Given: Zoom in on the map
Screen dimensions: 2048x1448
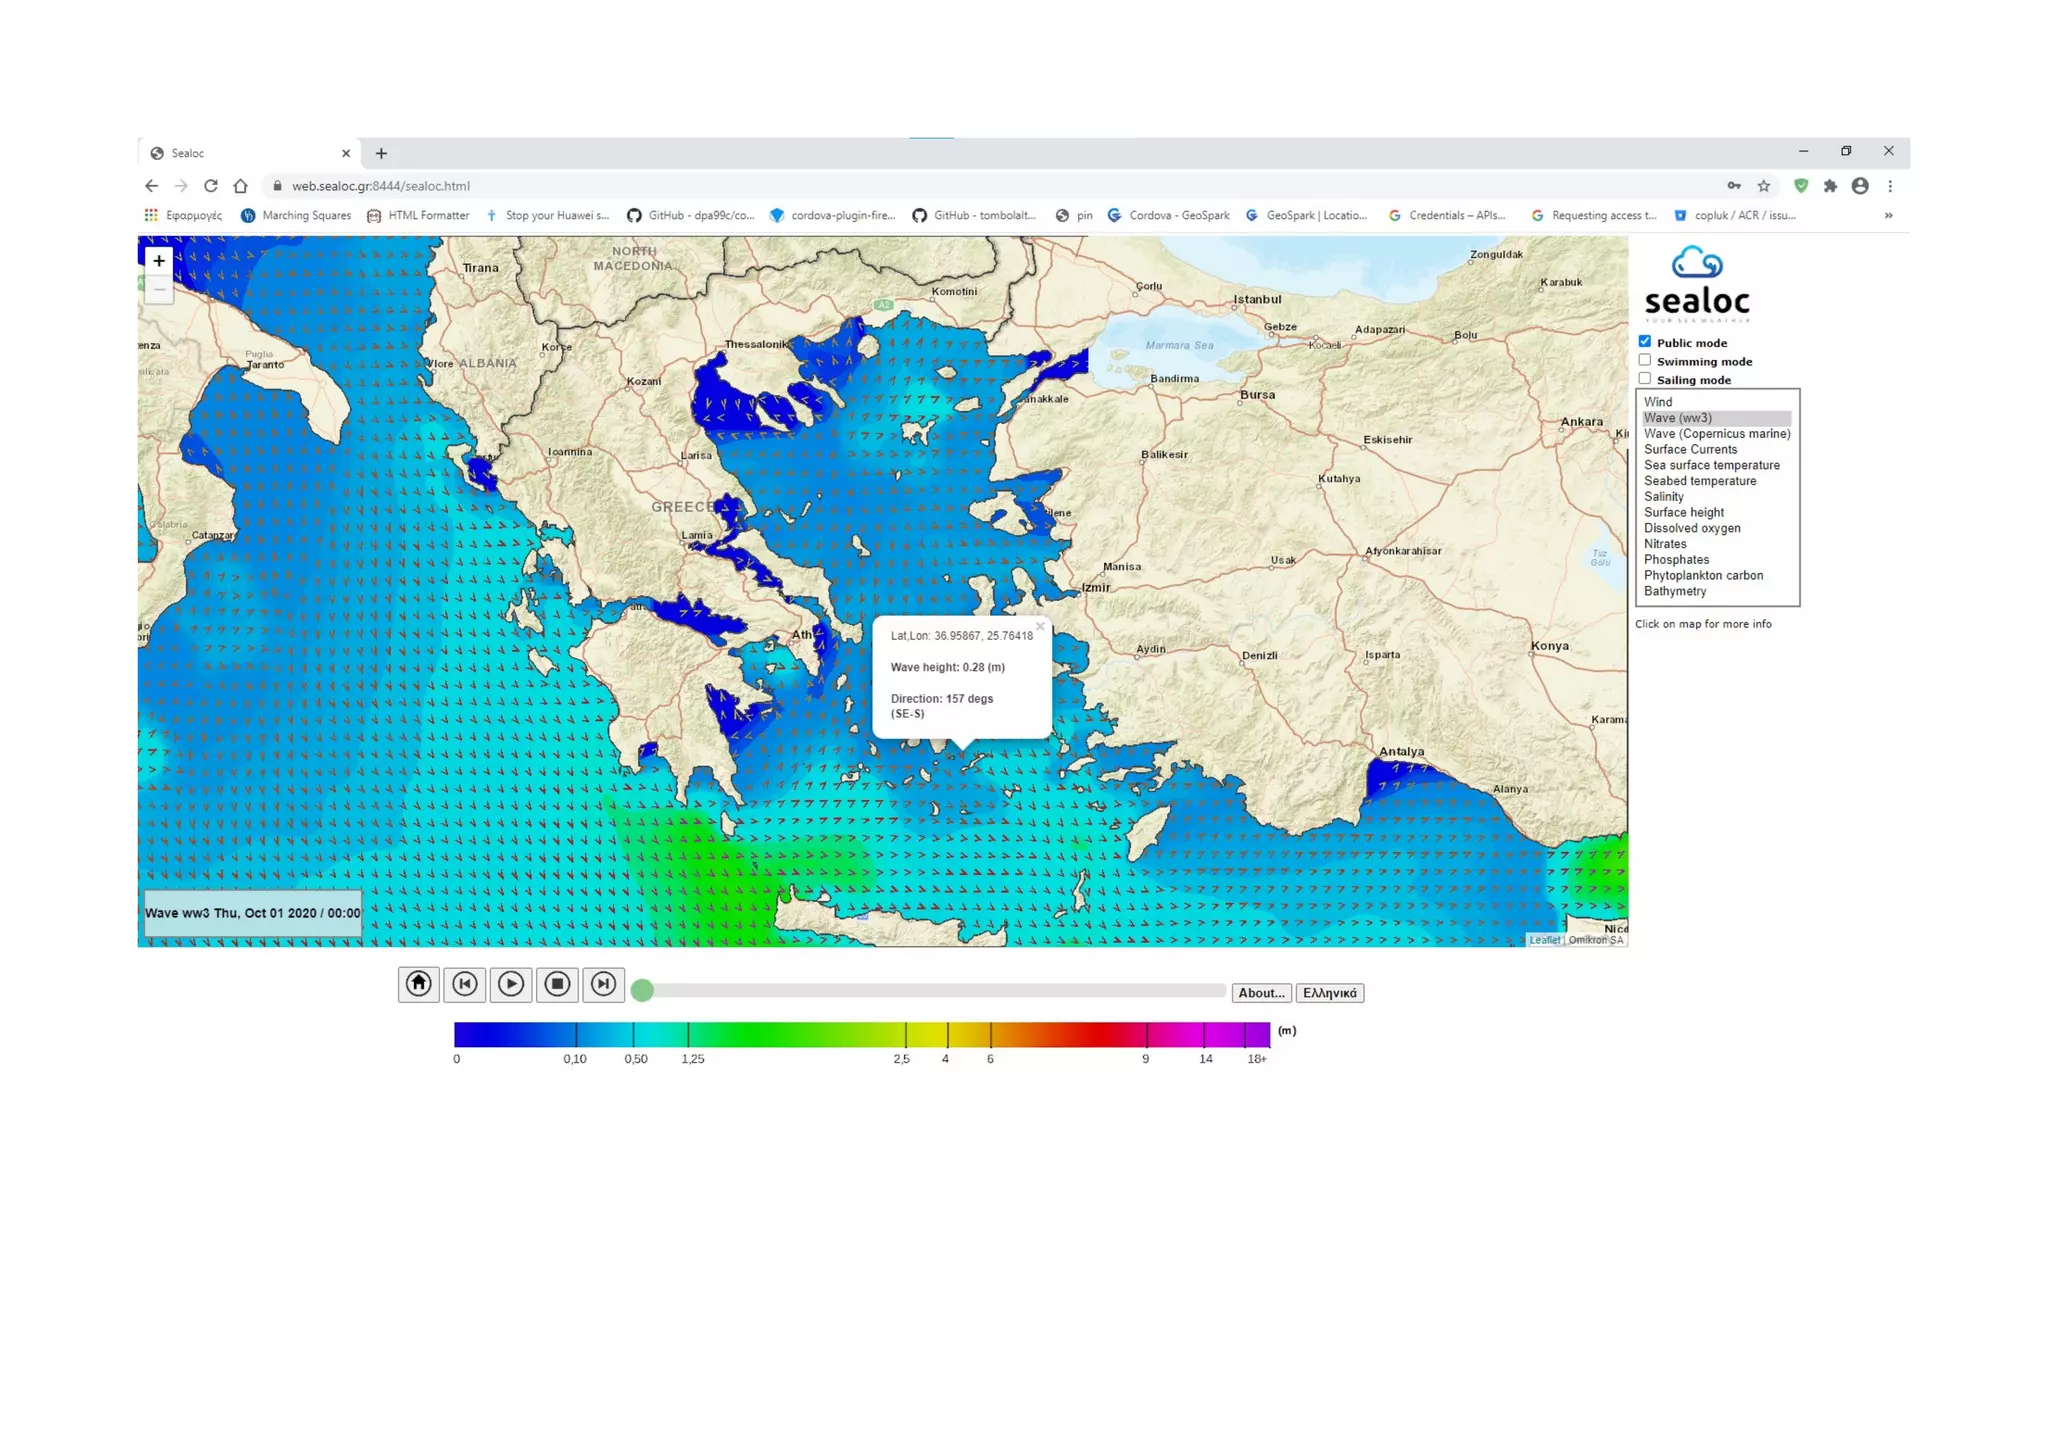Looking at the screenshot, I should [159, 261].
